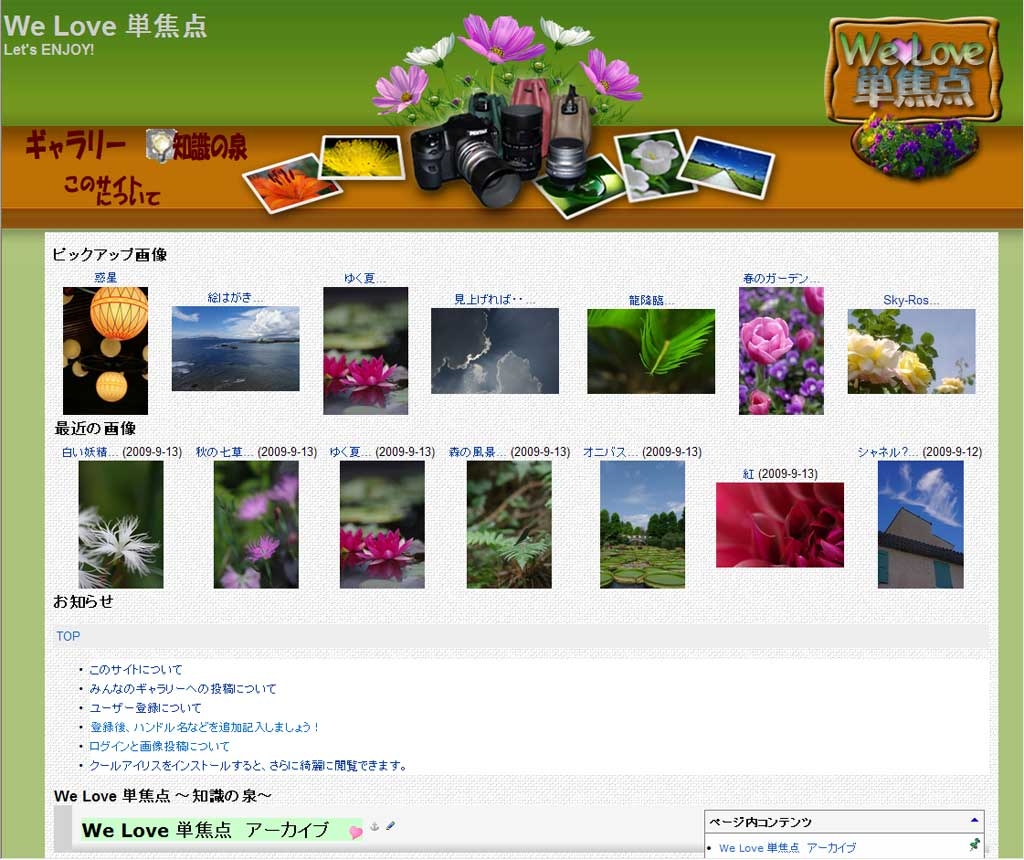
Task: Click the green pushpin icon in ページ内コンテンツ
Action: tap(974, 844)
